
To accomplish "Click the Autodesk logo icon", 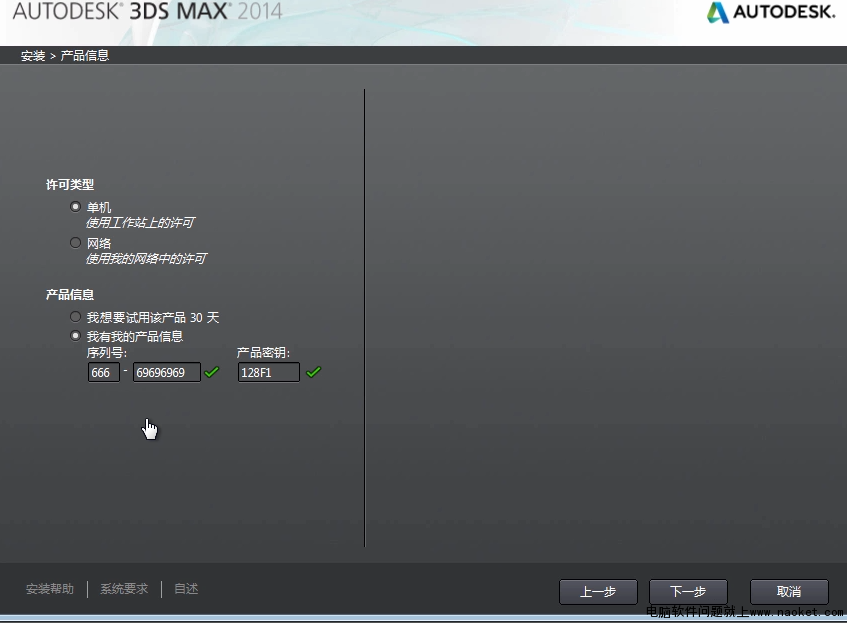I will tap(717, 12).
